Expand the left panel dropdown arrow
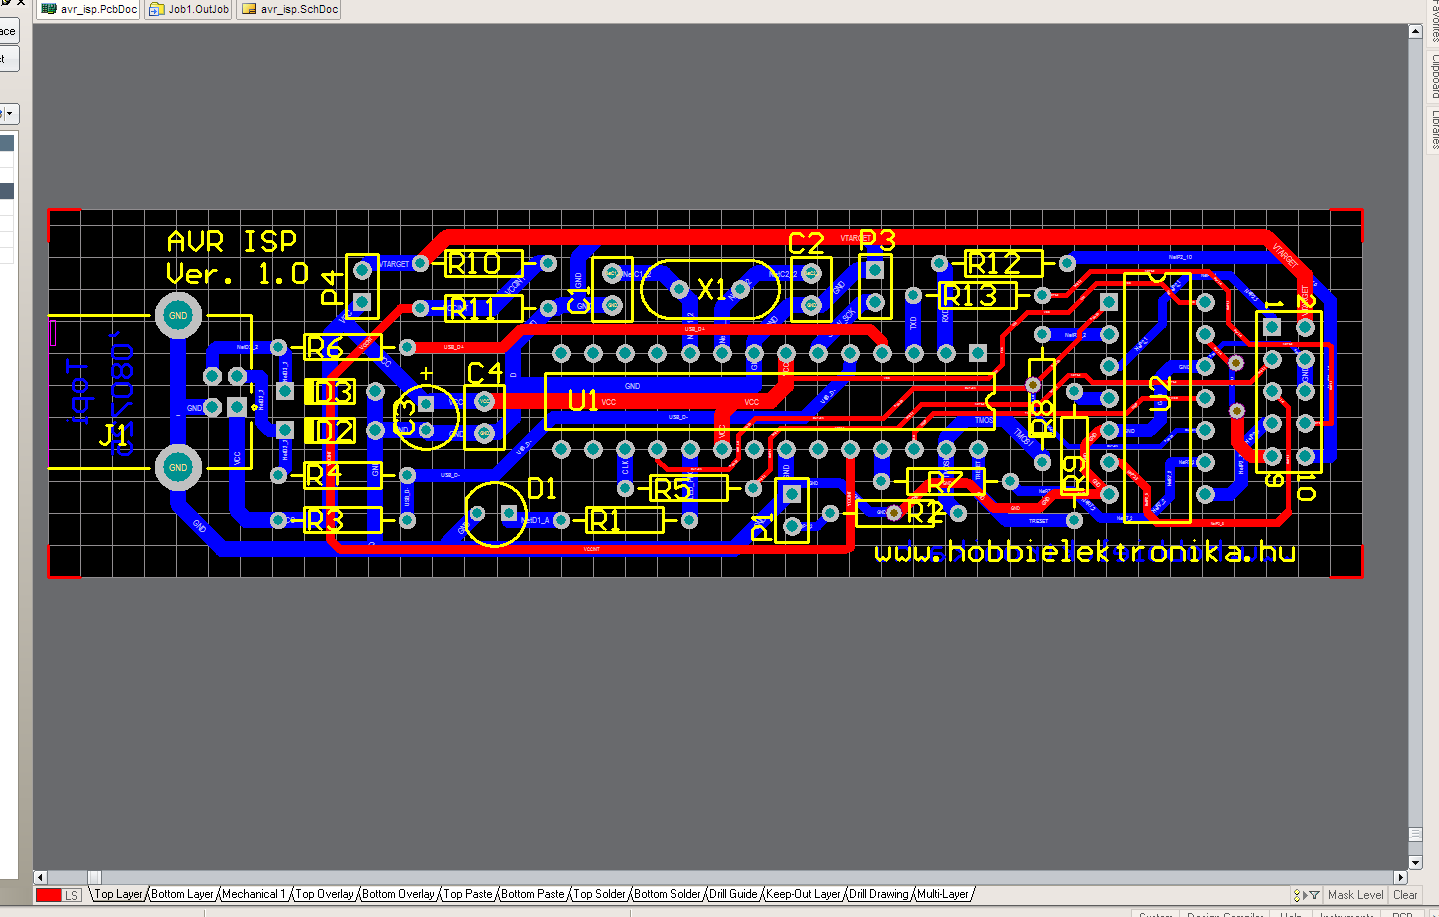Screen dimensions: 1439x917 coord(10,114)
